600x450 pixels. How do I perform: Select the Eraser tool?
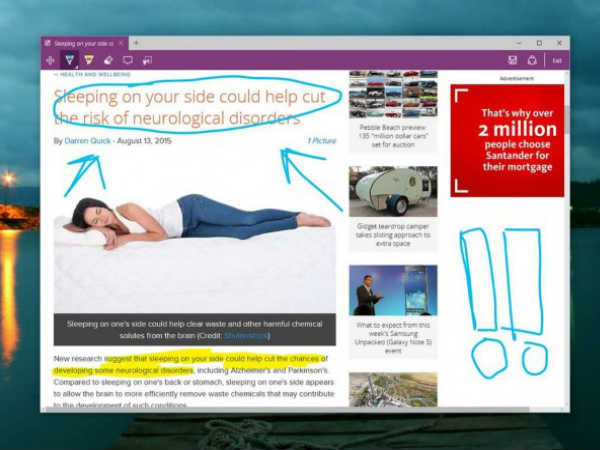(108, 60)
